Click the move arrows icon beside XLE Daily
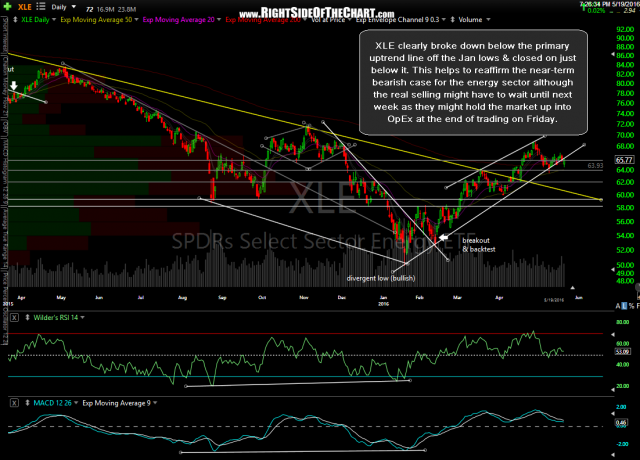 [x=15, y=20]
